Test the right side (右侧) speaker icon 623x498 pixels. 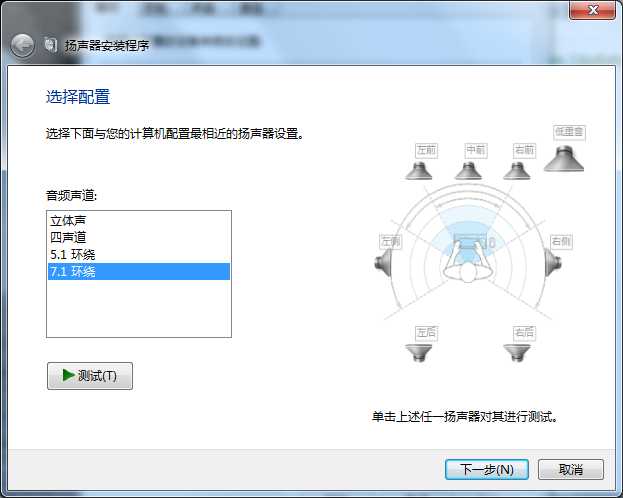pos(553,262)
